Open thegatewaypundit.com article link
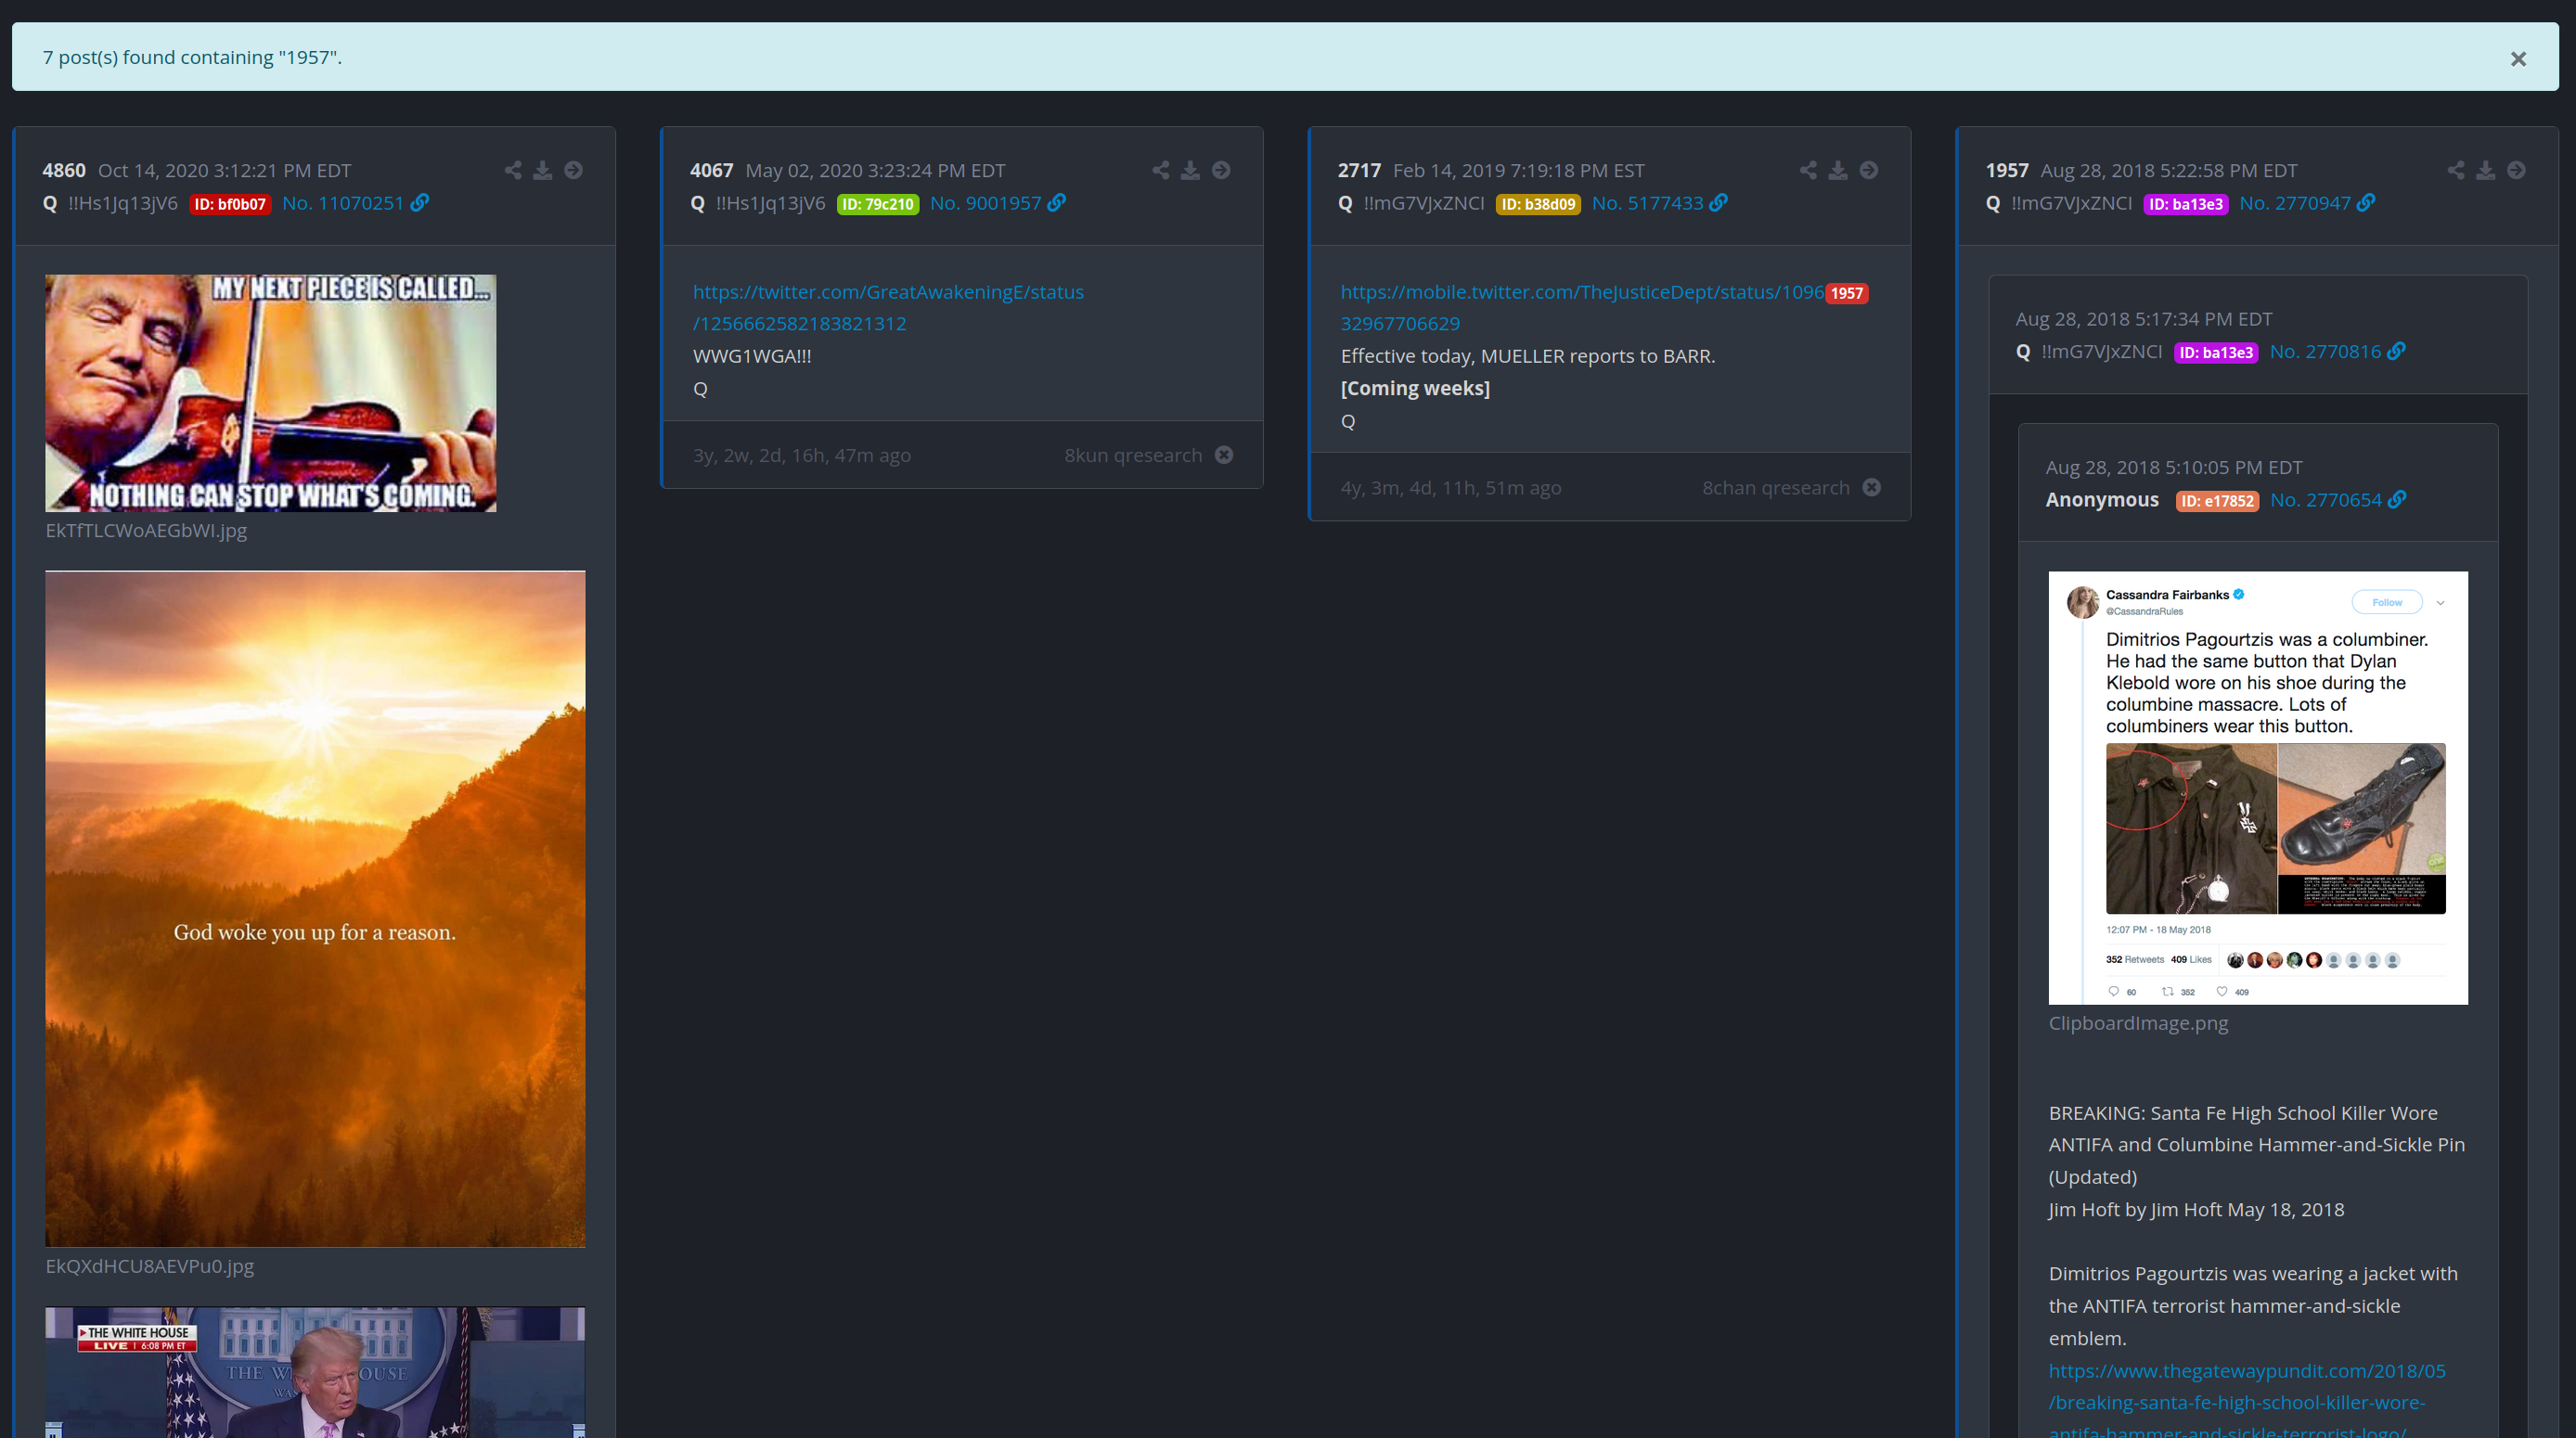The image size is (2576, 1438). [2247, 1402]
